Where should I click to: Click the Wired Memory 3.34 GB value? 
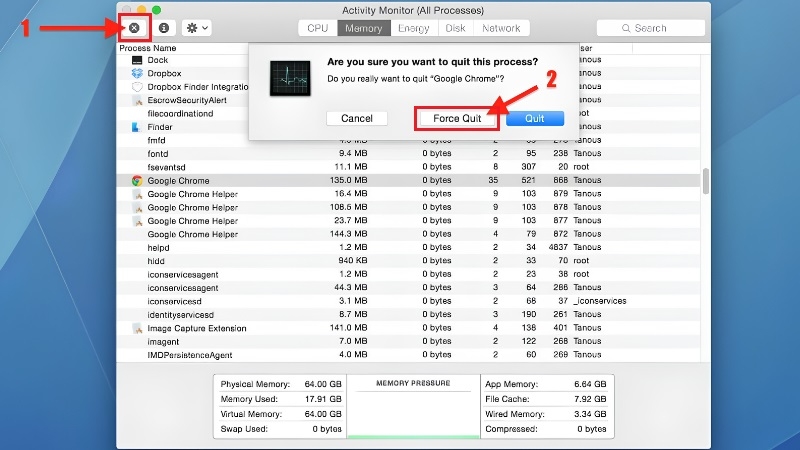(x=590, y=414)
